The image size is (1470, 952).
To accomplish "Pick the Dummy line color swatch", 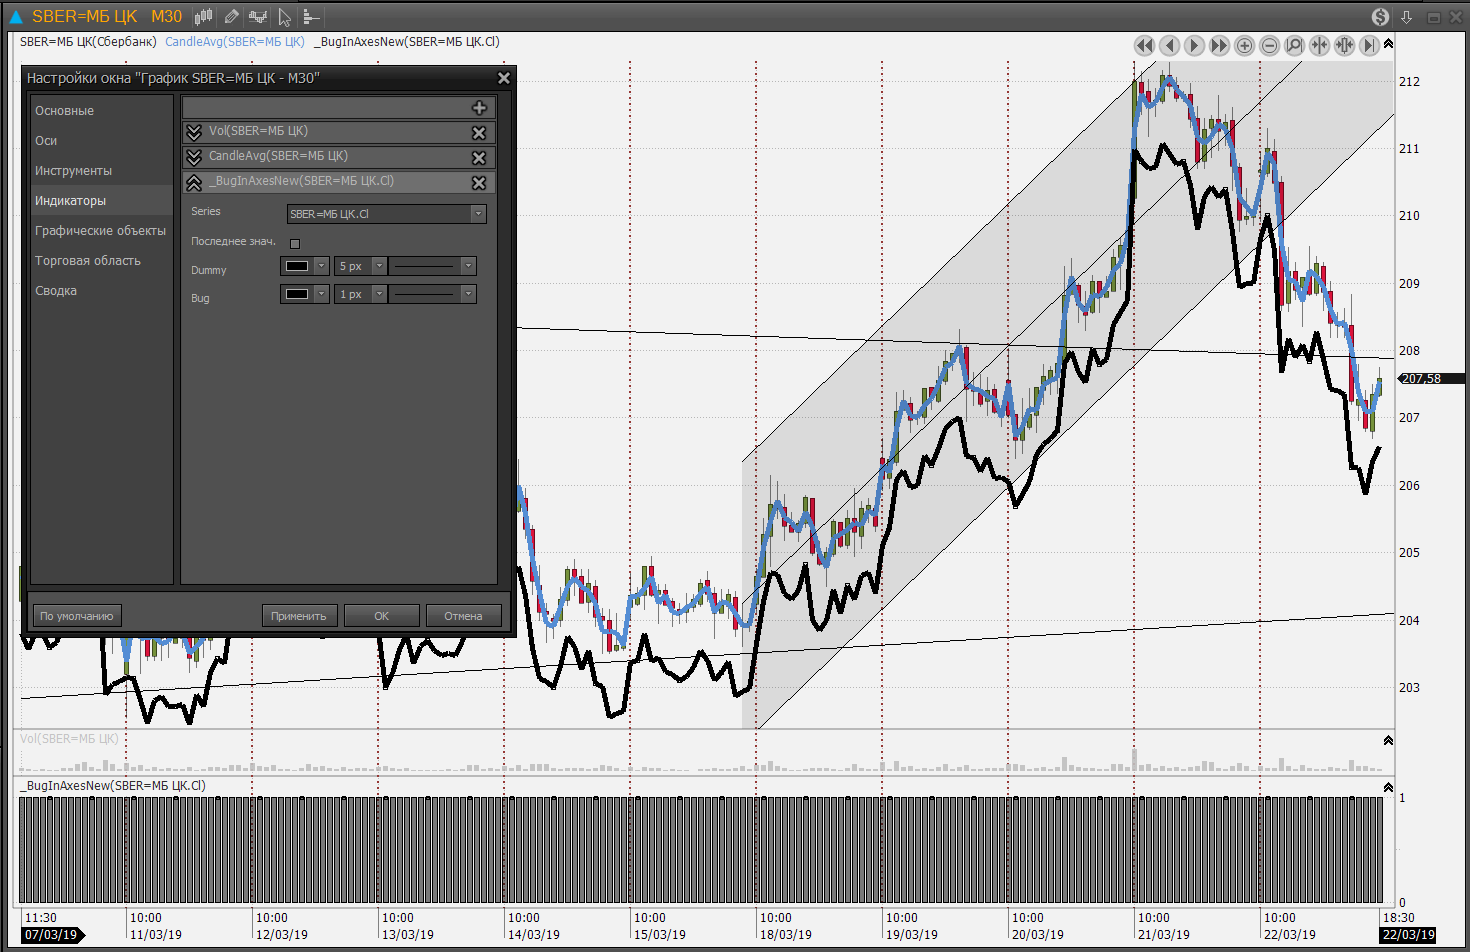I will [297, 266].
